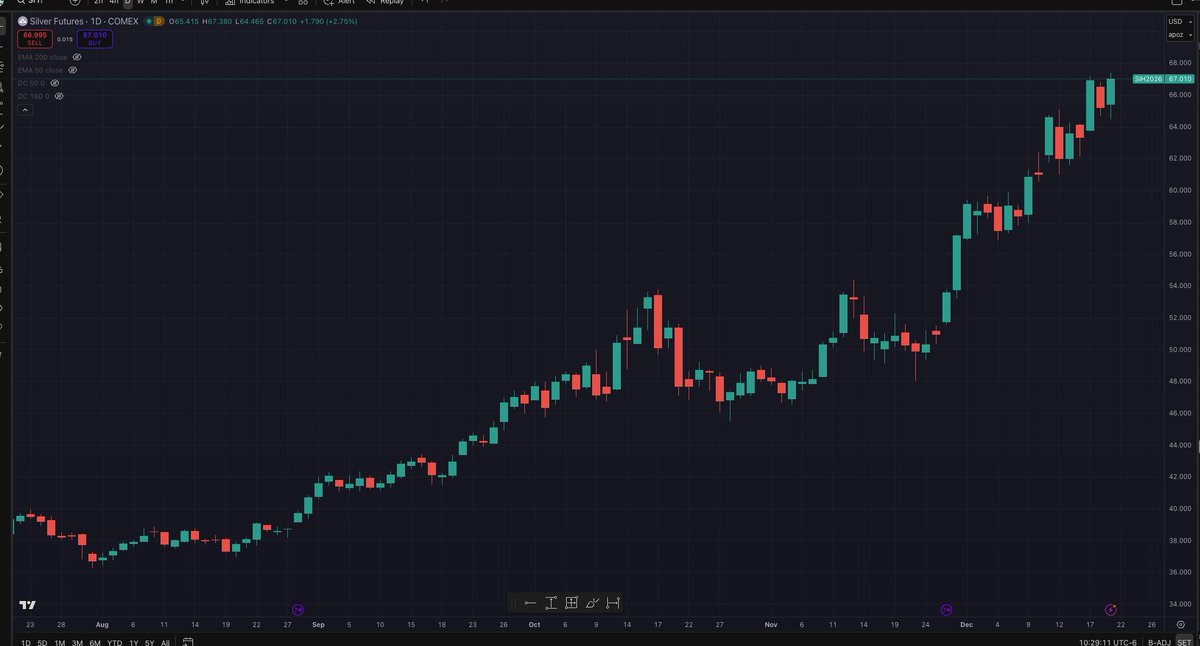Set the date range to YTD
Image resolution: width=1200 pixels, height=646 pixels.
114,642
